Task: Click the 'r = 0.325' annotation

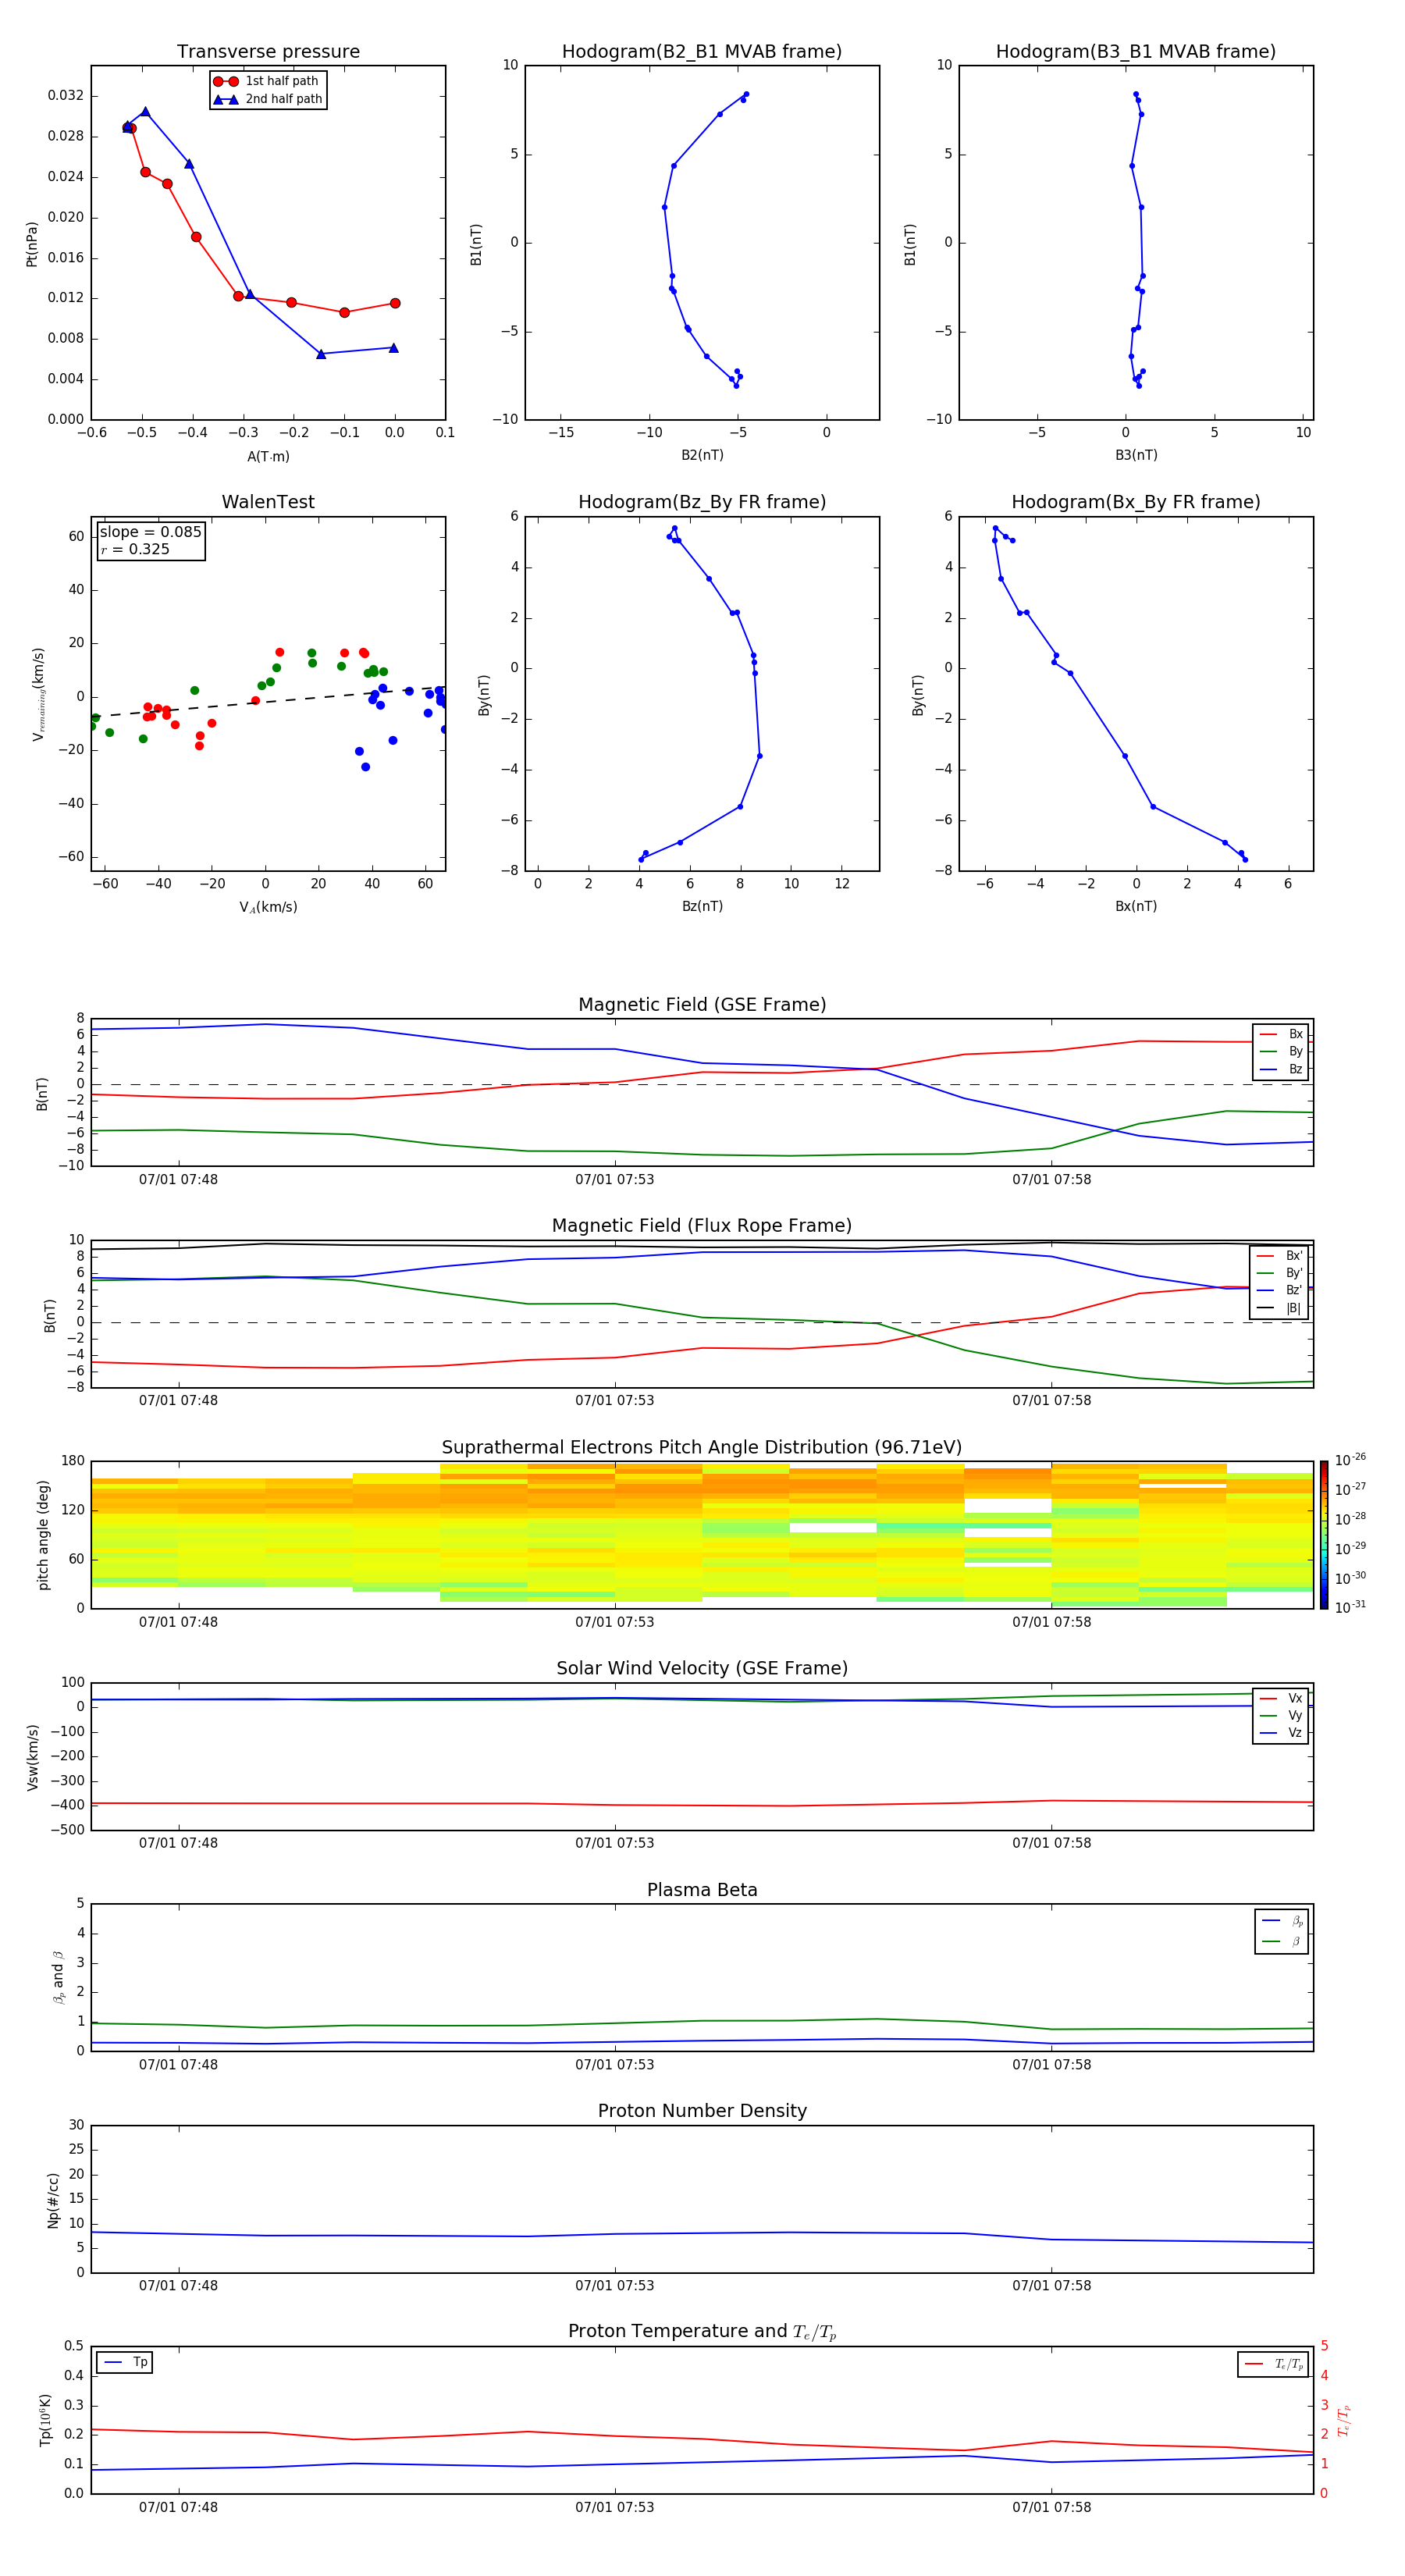Action: click(x=135, y=549)
